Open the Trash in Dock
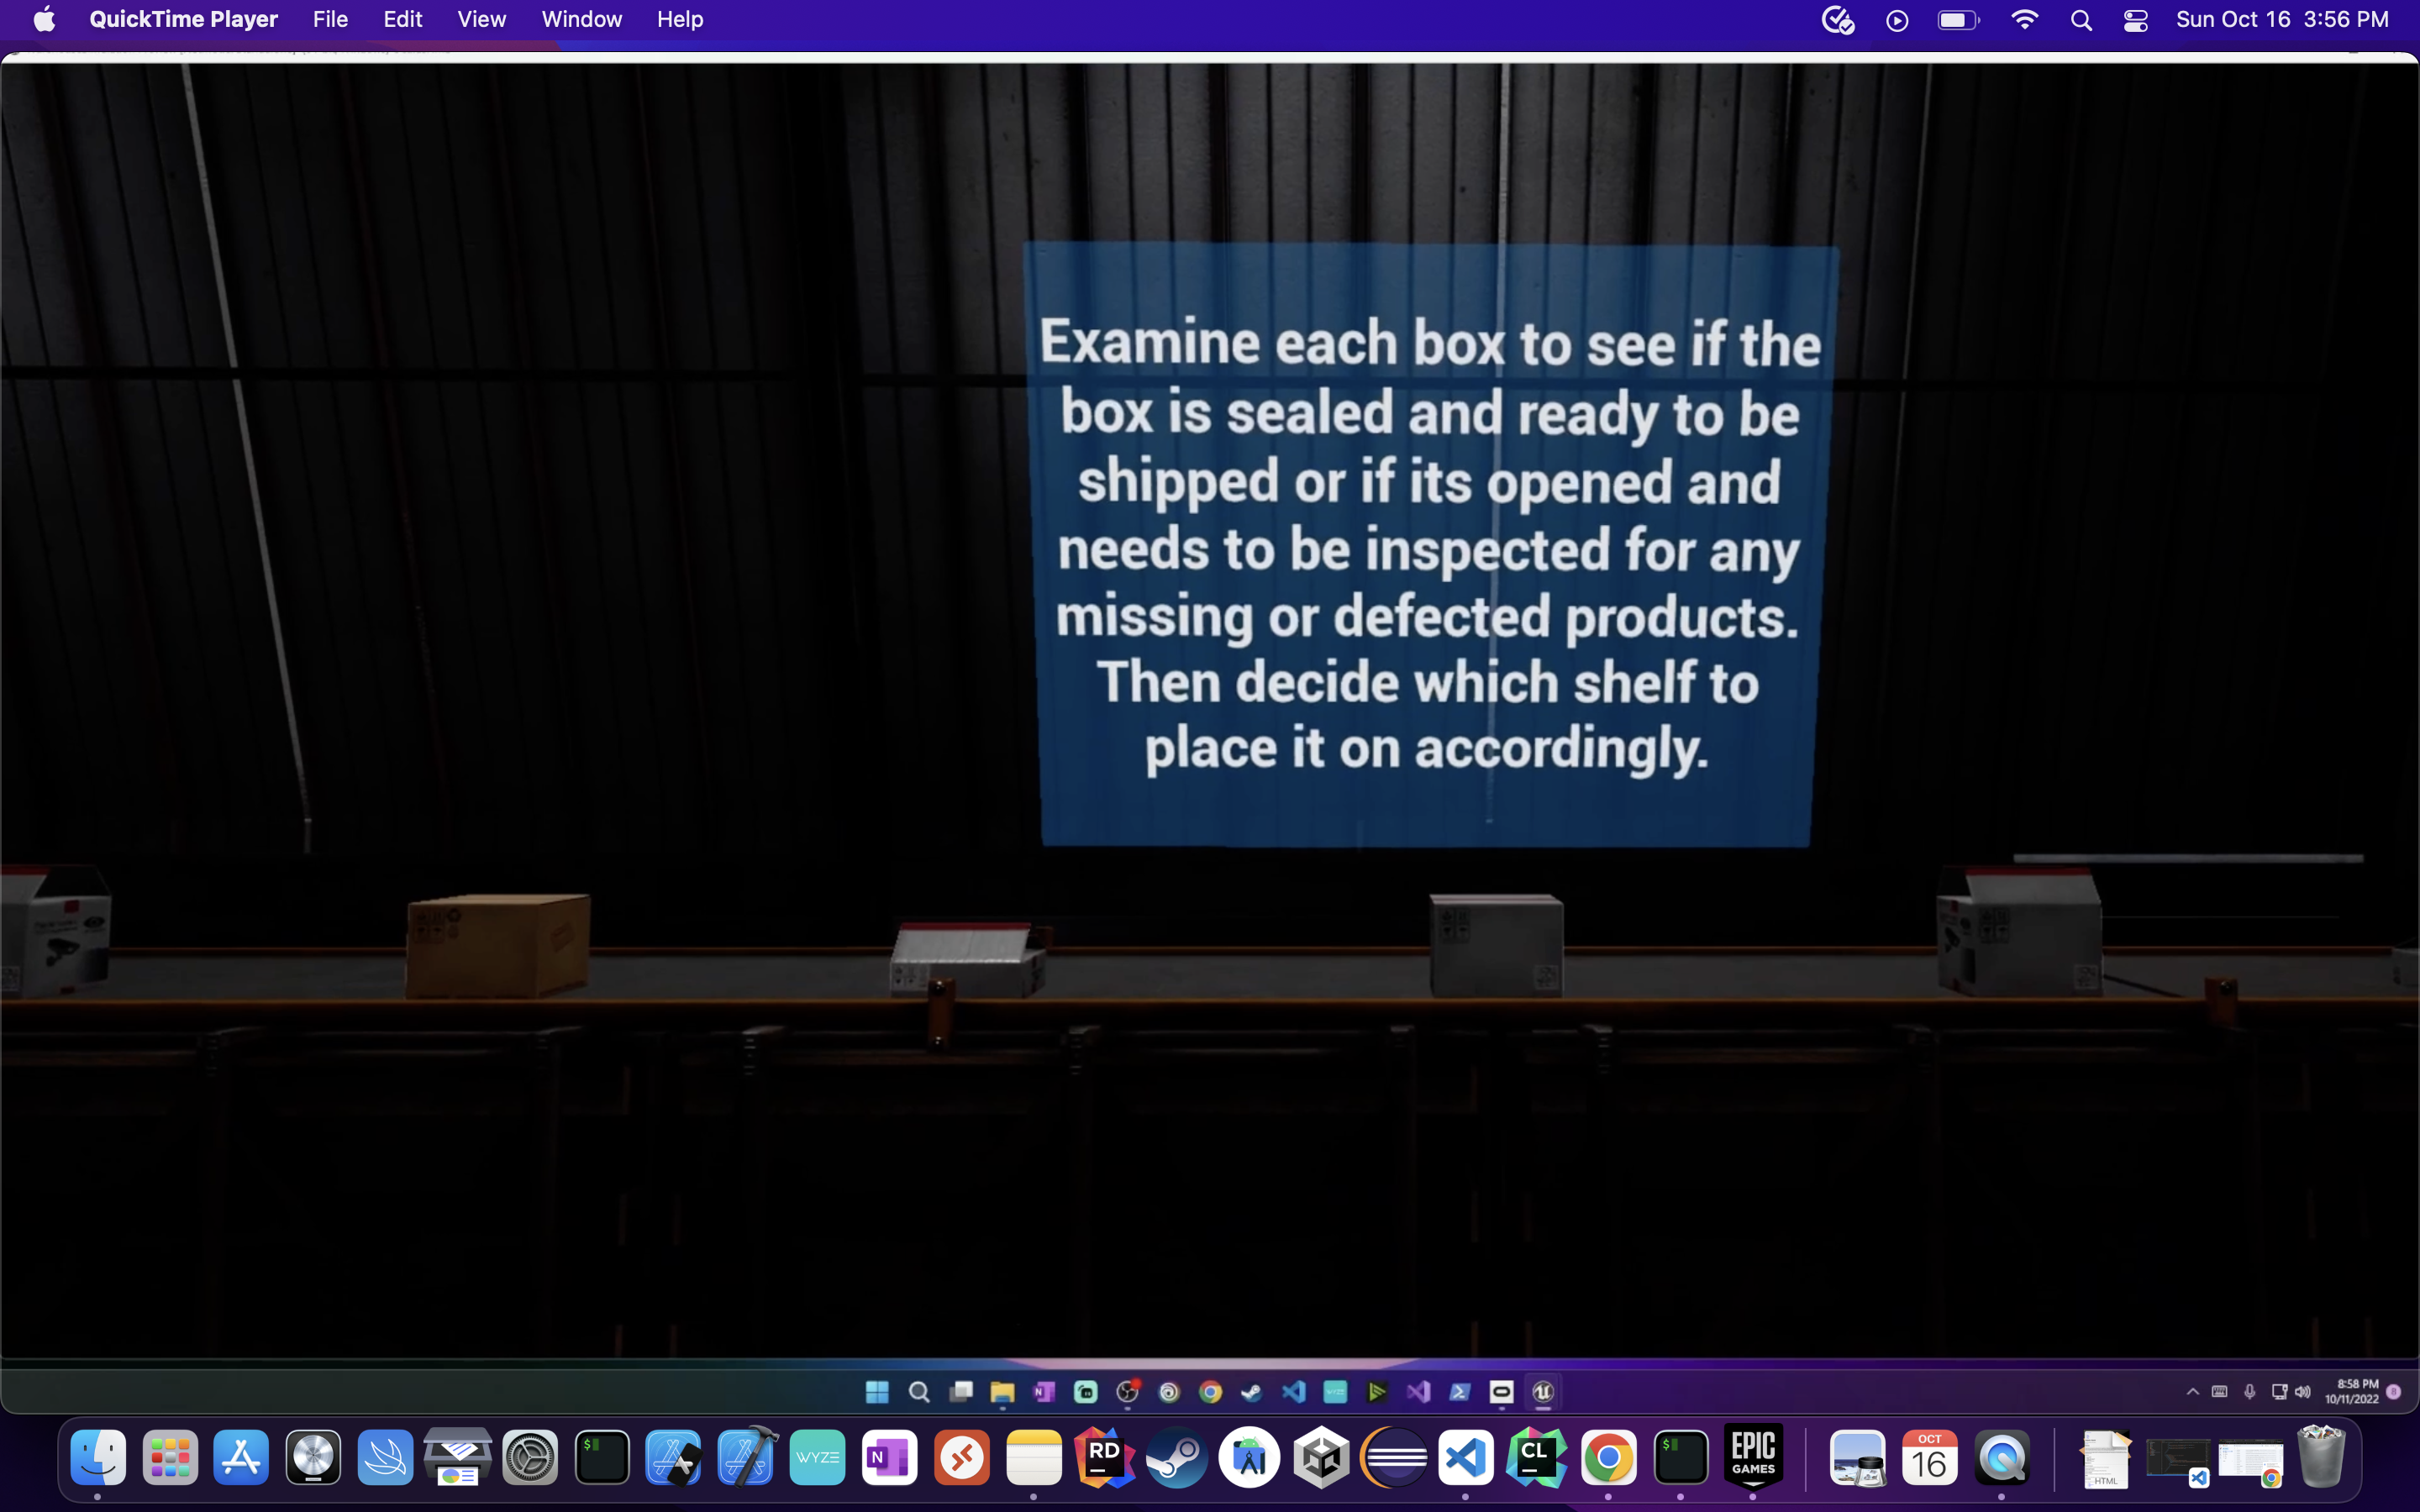2420x1512 pixels. tap(2321, 1457)
